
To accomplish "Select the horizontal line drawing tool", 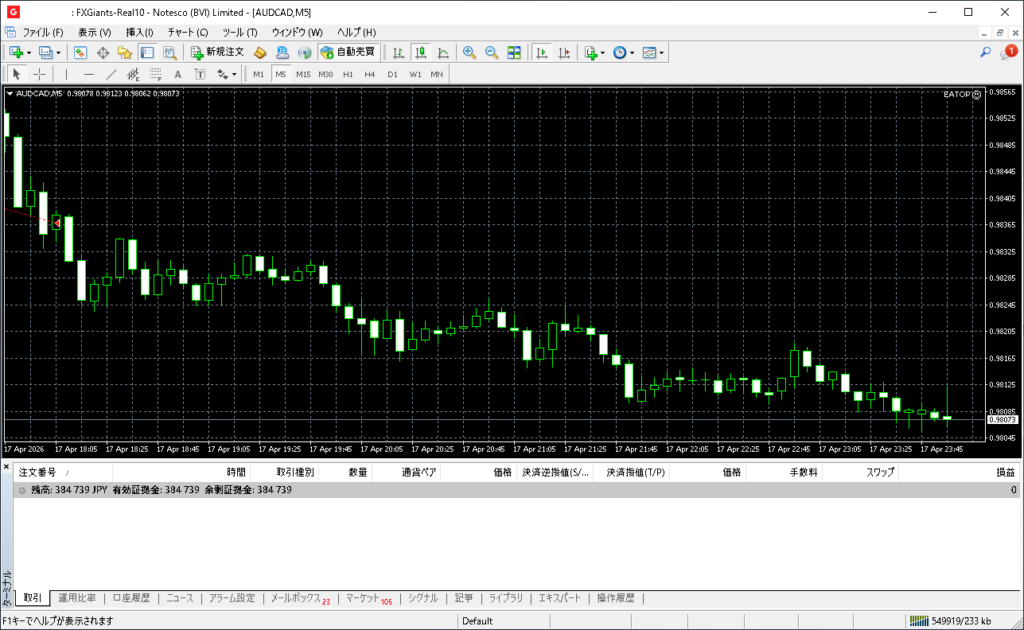I will (89, 74).
